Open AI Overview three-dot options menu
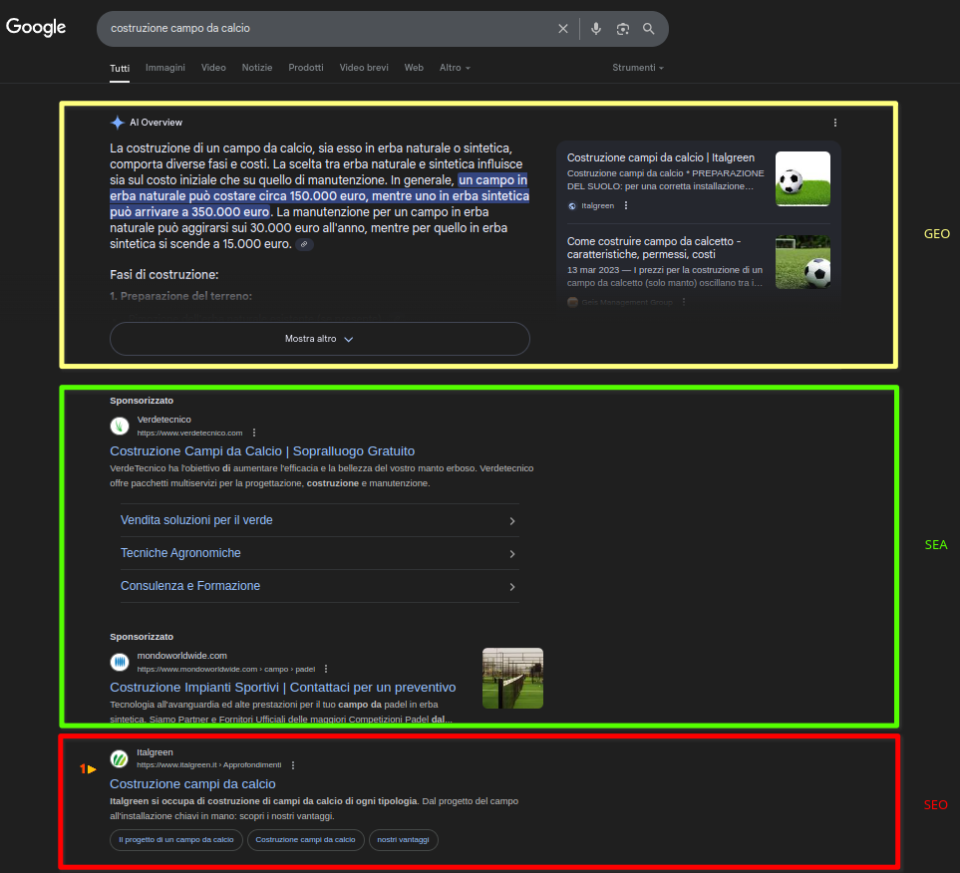Viewport: 960px width, 873px height. tap(835, 122)
